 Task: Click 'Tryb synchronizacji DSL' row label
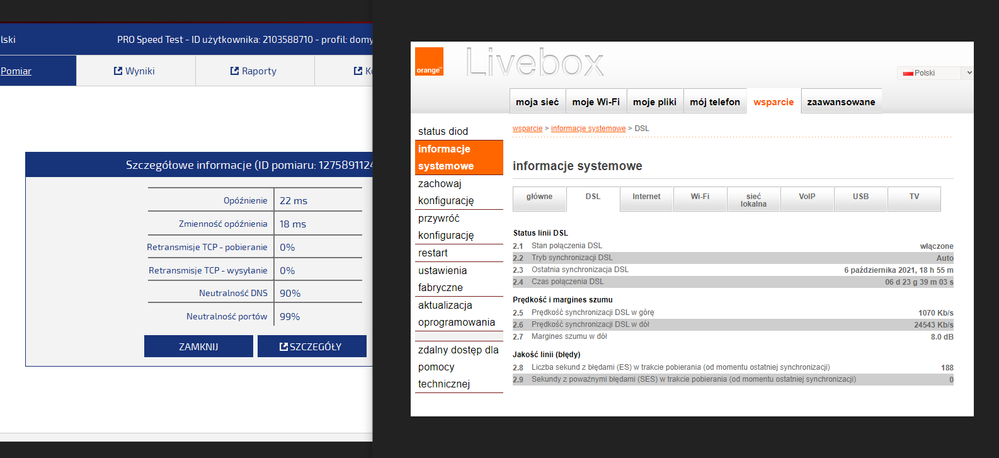tap(572, 258)
